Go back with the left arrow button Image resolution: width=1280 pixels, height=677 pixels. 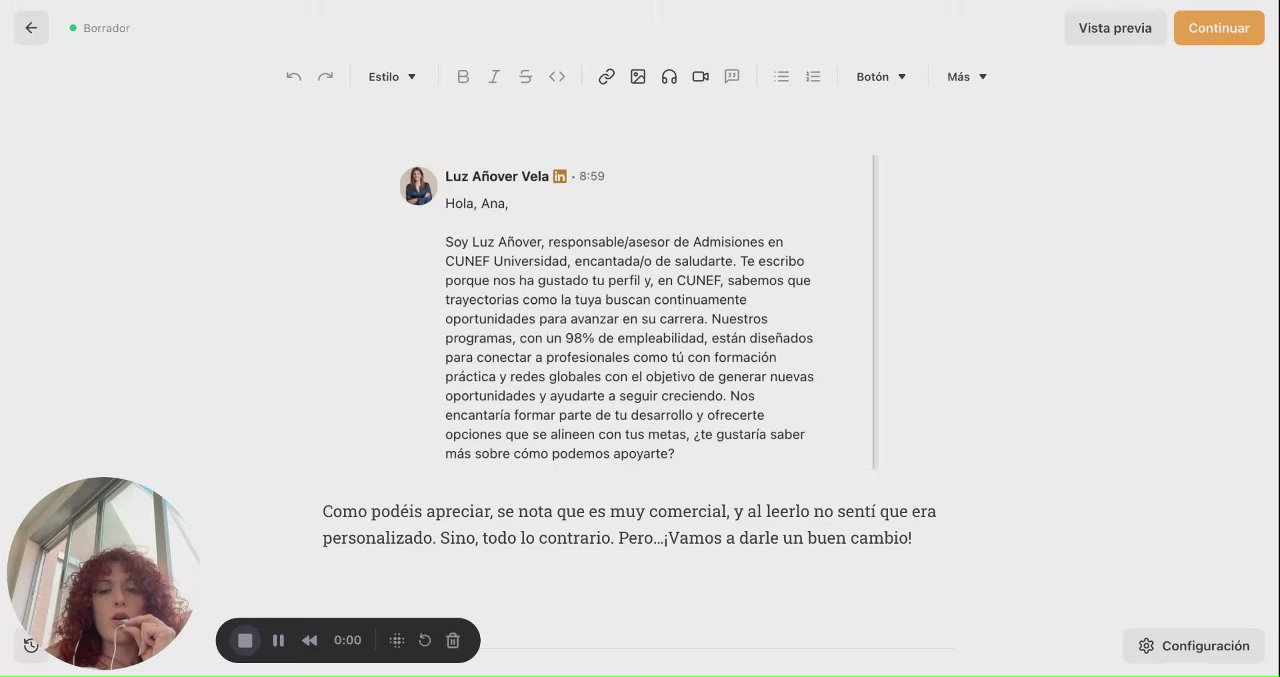coord(31,28)
